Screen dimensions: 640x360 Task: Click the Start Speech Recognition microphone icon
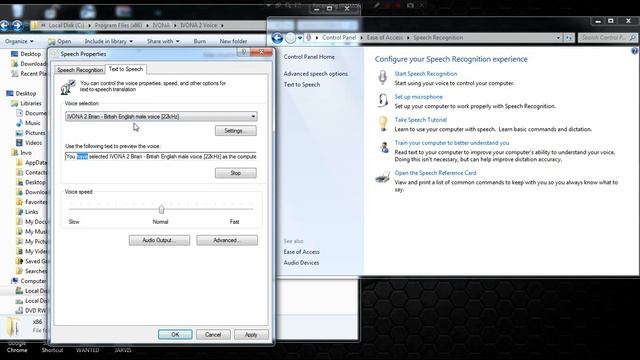(382, 77)
